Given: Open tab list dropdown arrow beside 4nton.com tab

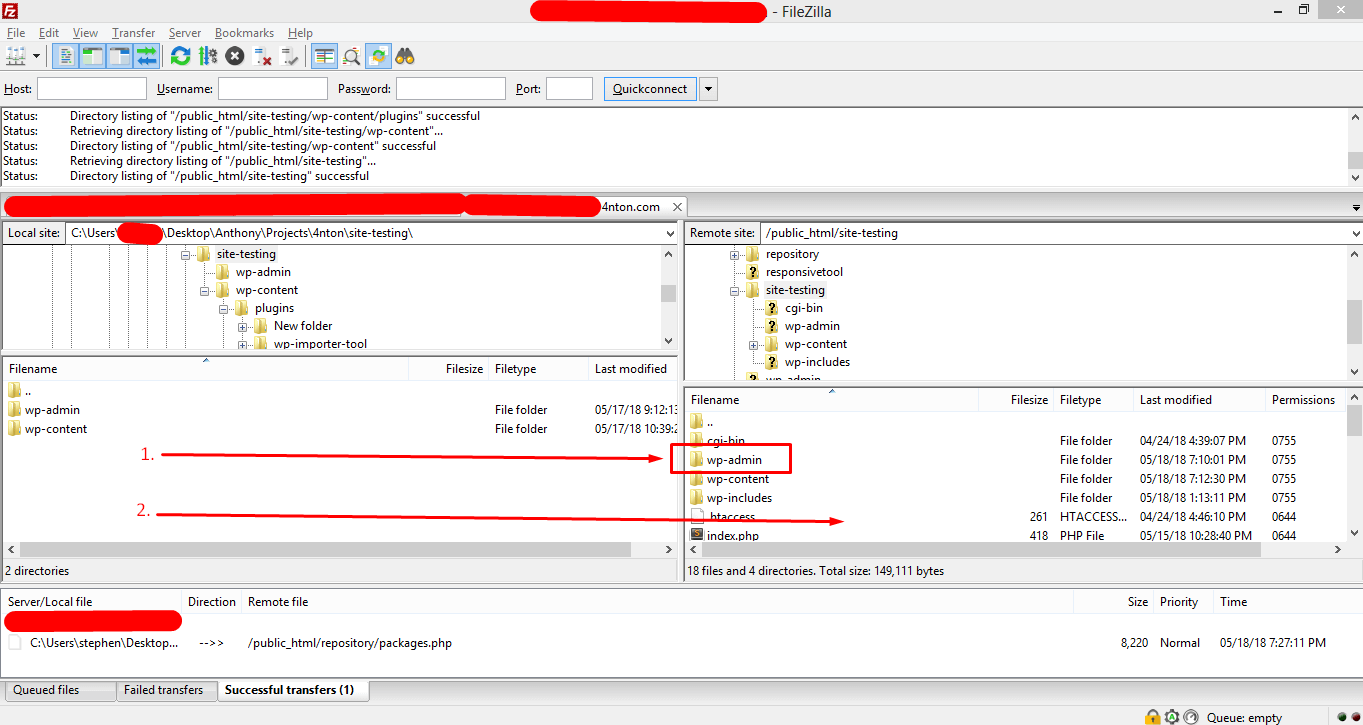Looking at the screenshot, I should tap(1356, 208).
